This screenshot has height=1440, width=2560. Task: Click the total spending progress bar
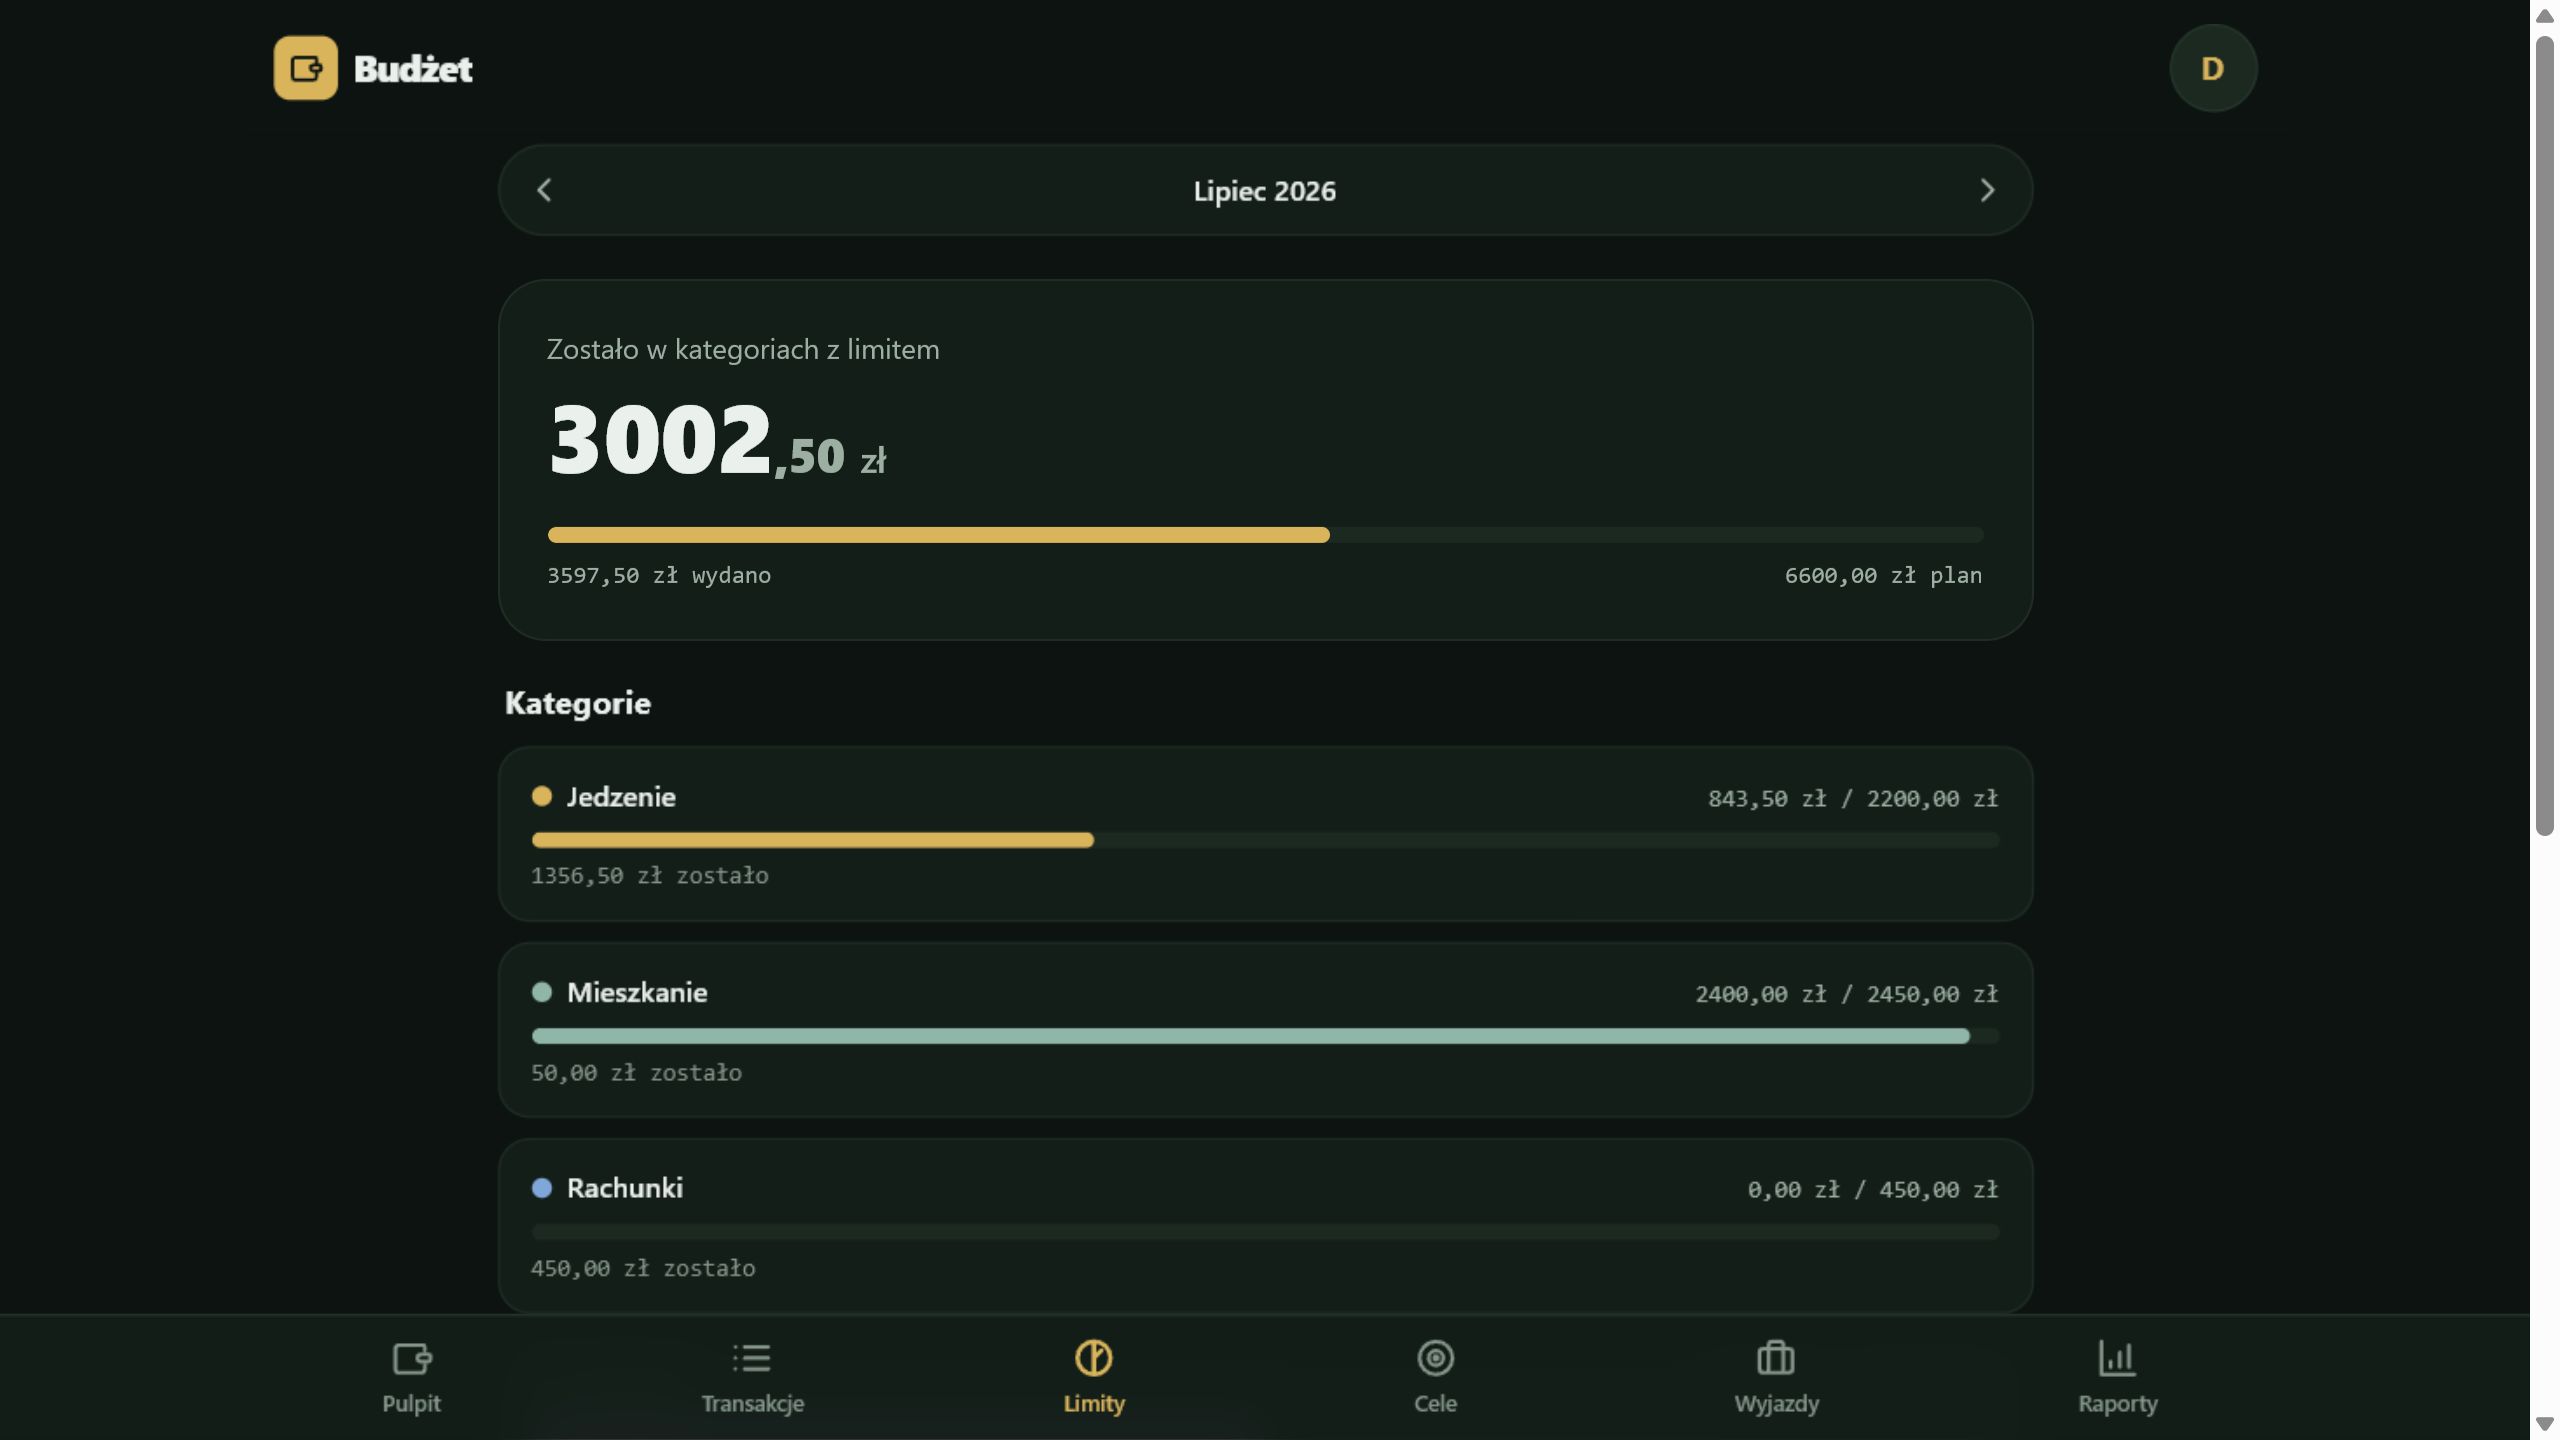(x=1265, y=535)
